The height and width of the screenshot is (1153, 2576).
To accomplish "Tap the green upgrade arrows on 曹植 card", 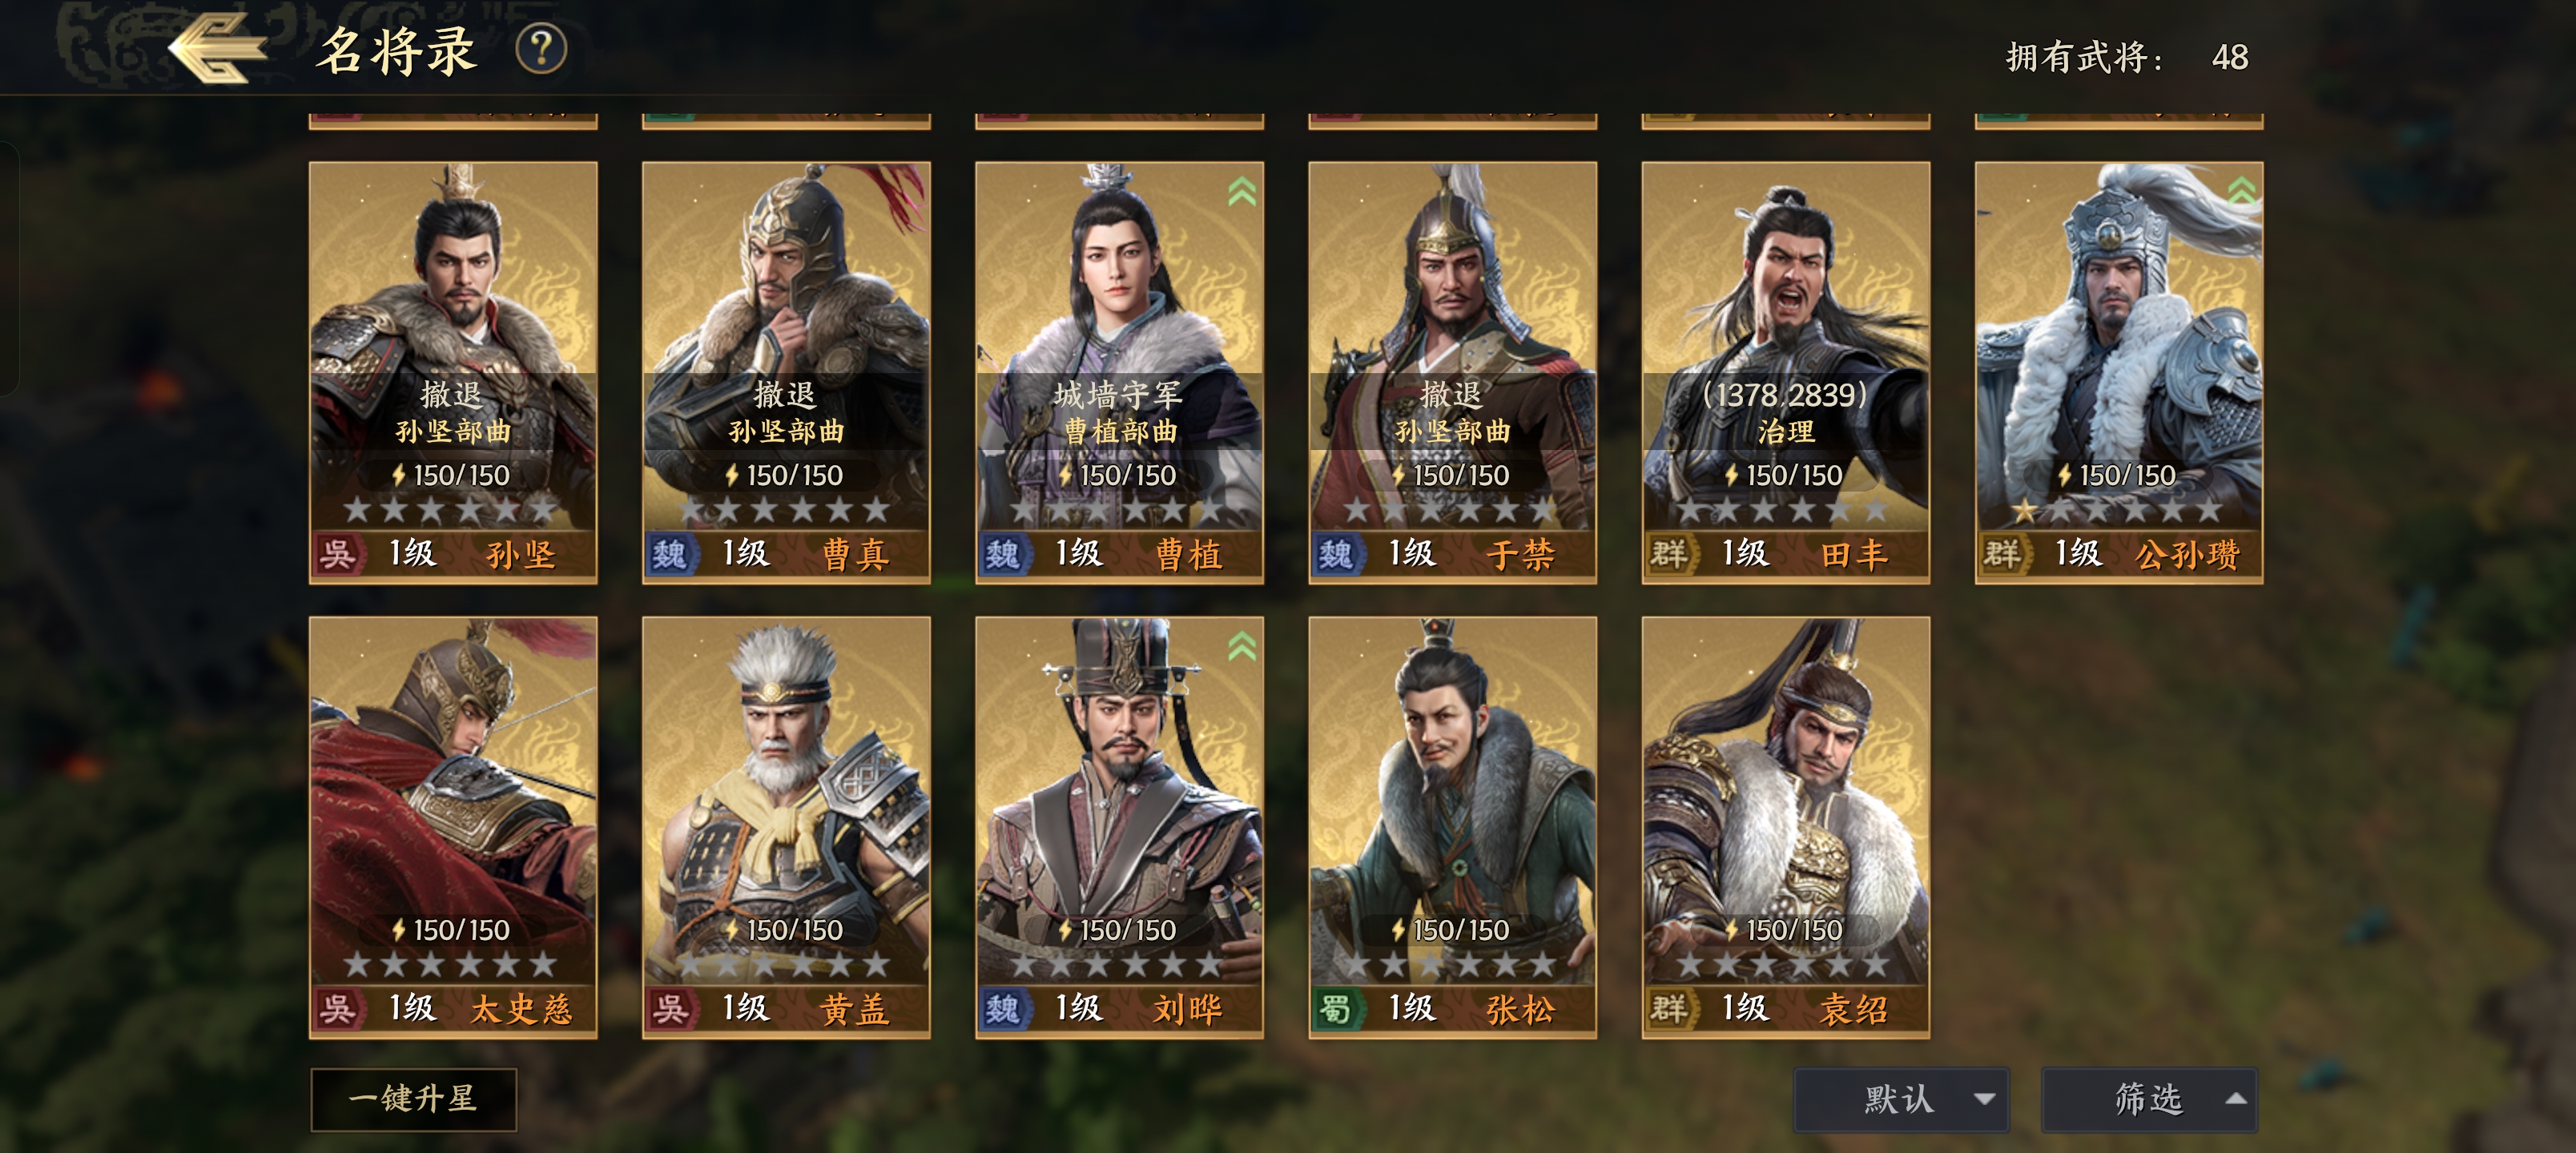I will click(x=1241, y=190).
